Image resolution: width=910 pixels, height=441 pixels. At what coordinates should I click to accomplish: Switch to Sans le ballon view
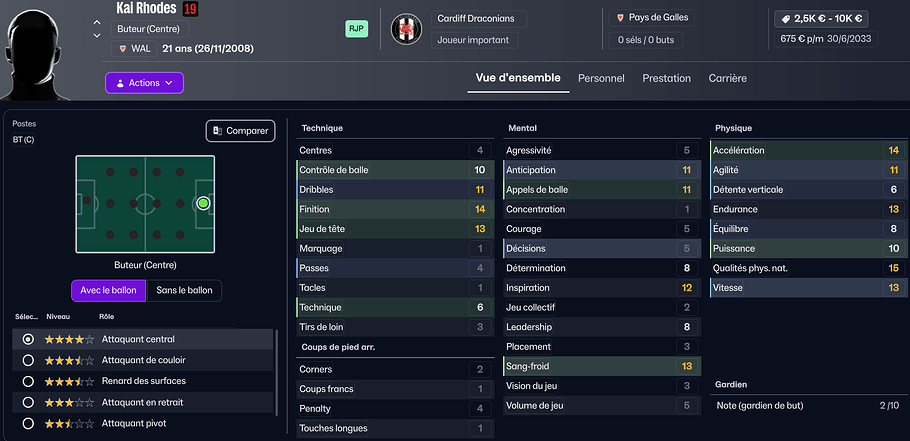(x=184, y=290)
